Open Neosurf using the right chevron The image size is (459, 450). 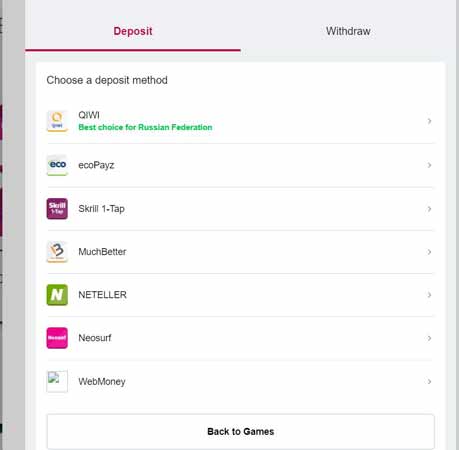[x=429, y=338]
